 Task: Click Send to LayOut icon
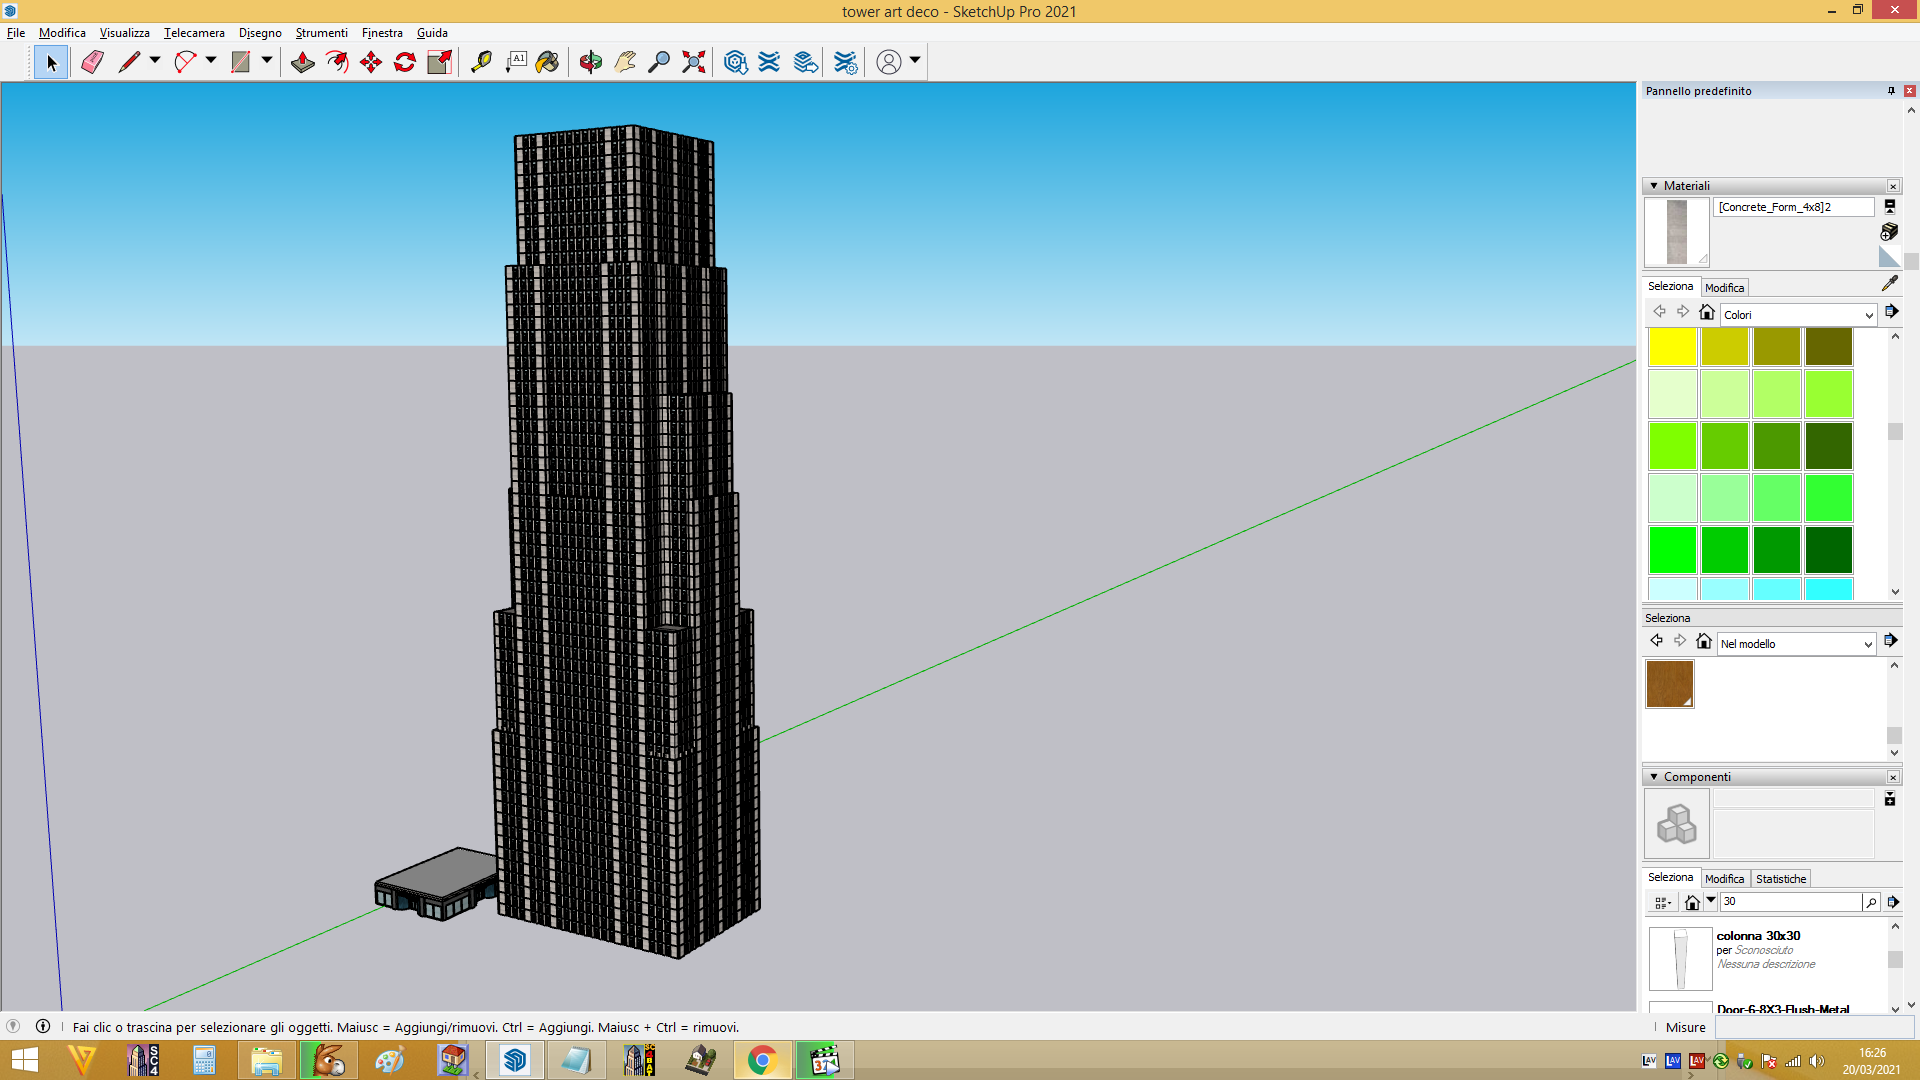(x=805, y=62)
